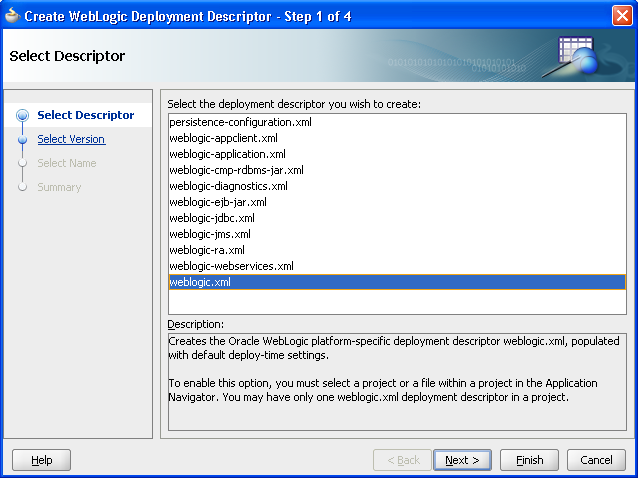Click the Select Descriptor step bullet icon
This screenshot has height=478, width=638.
22,116
